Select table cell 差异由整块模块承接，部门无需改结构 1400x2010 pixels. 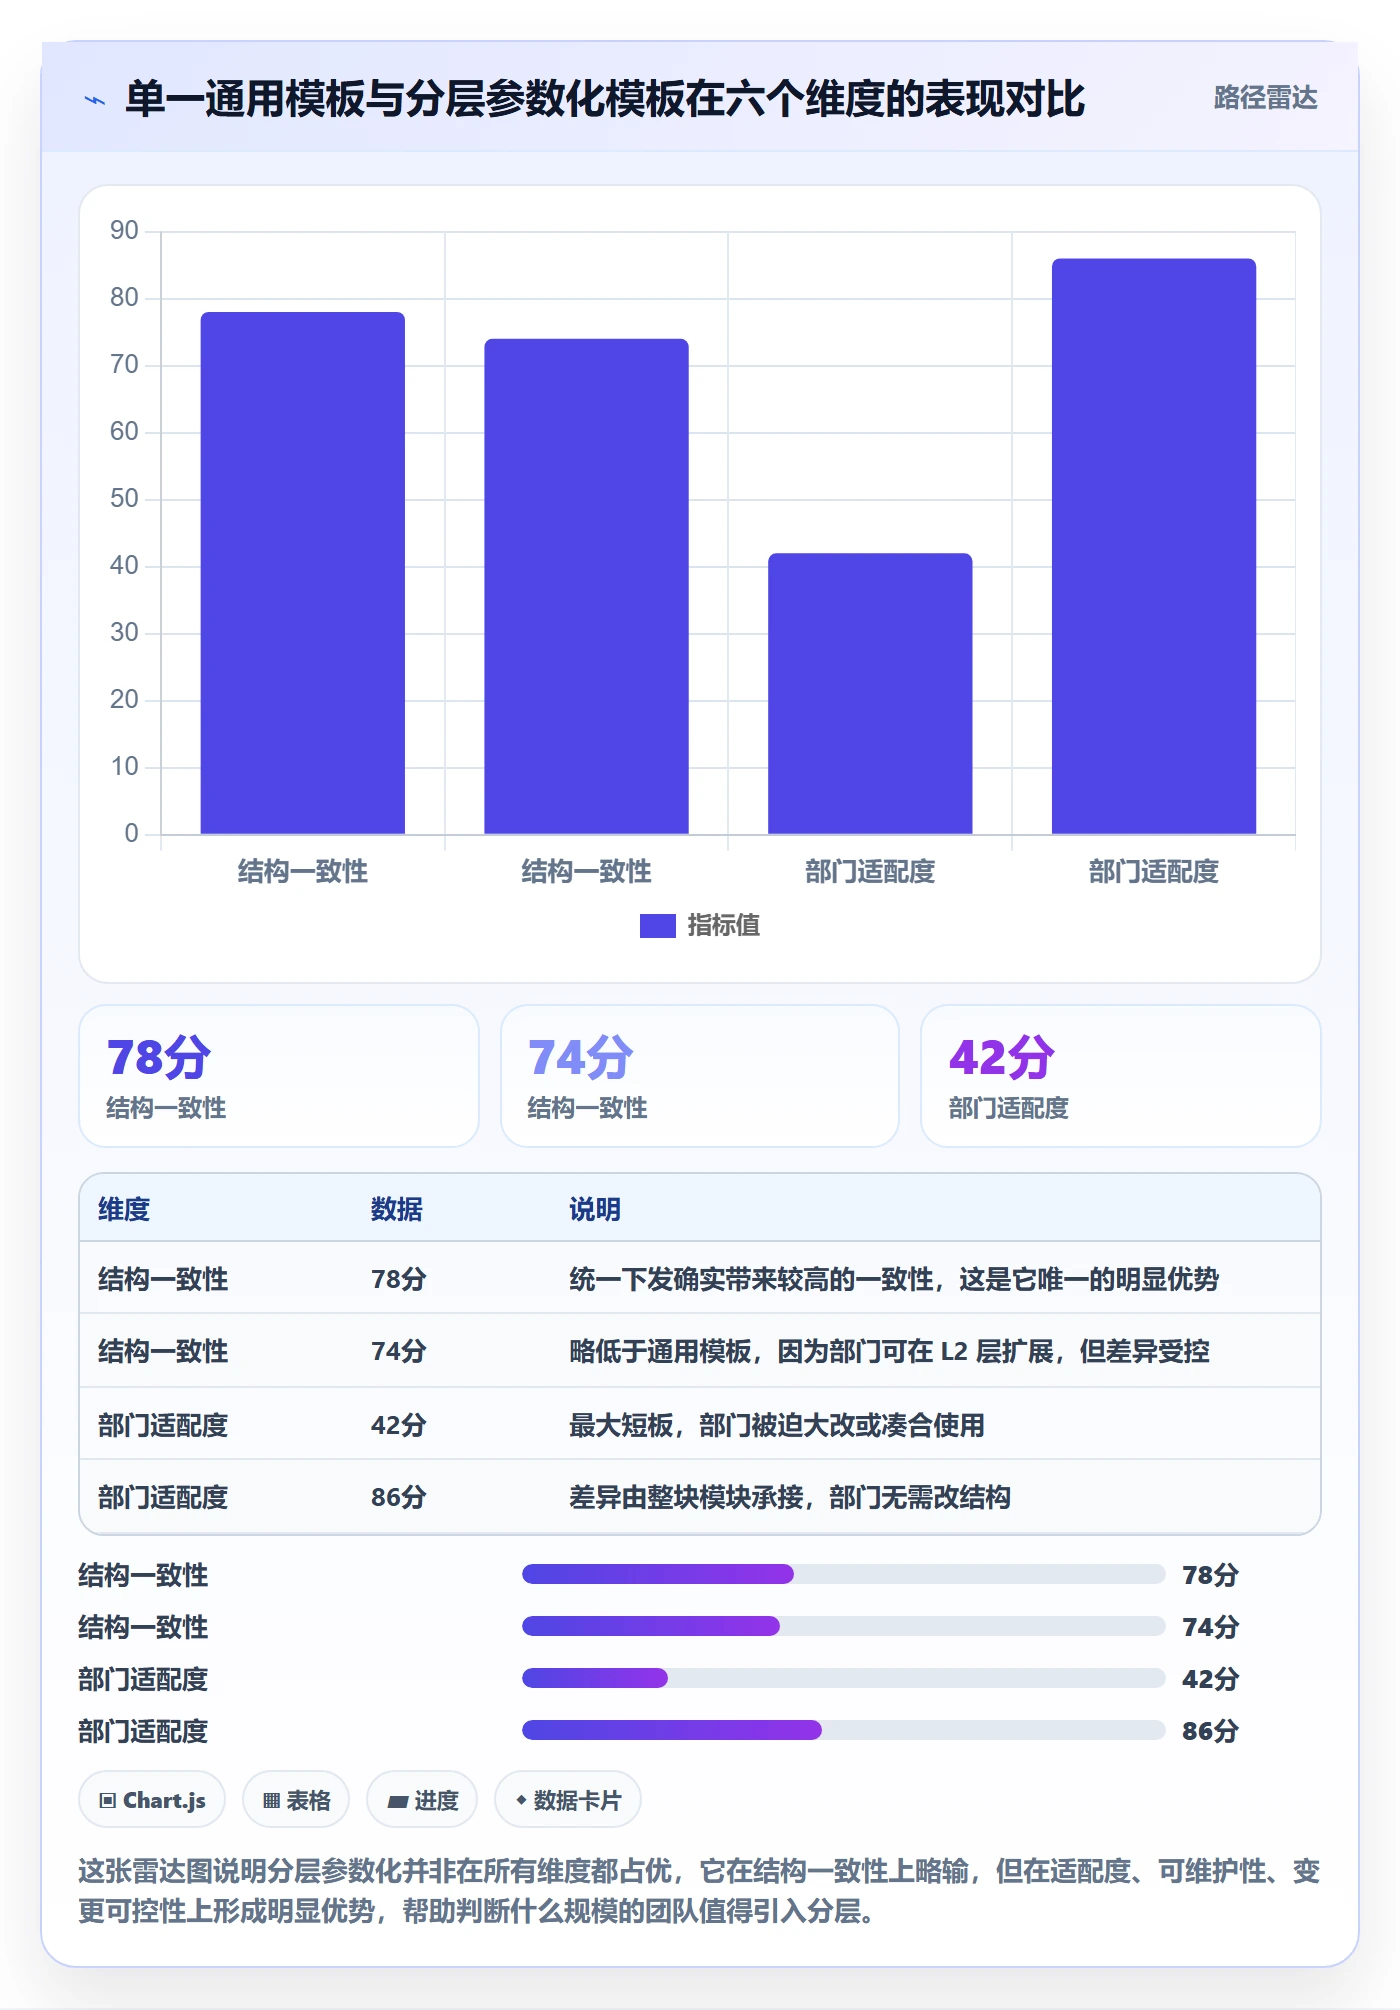pos(790,1497)
